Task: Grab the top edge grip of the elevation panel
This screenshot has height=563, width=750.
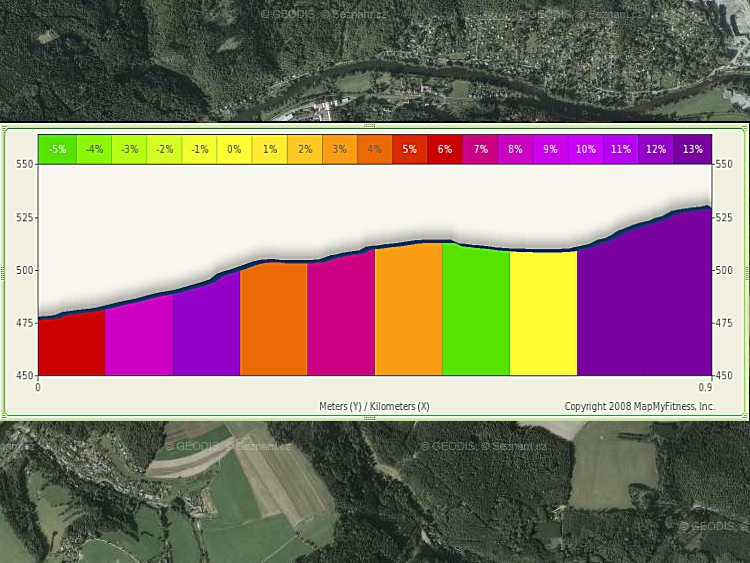Action: 369,126
